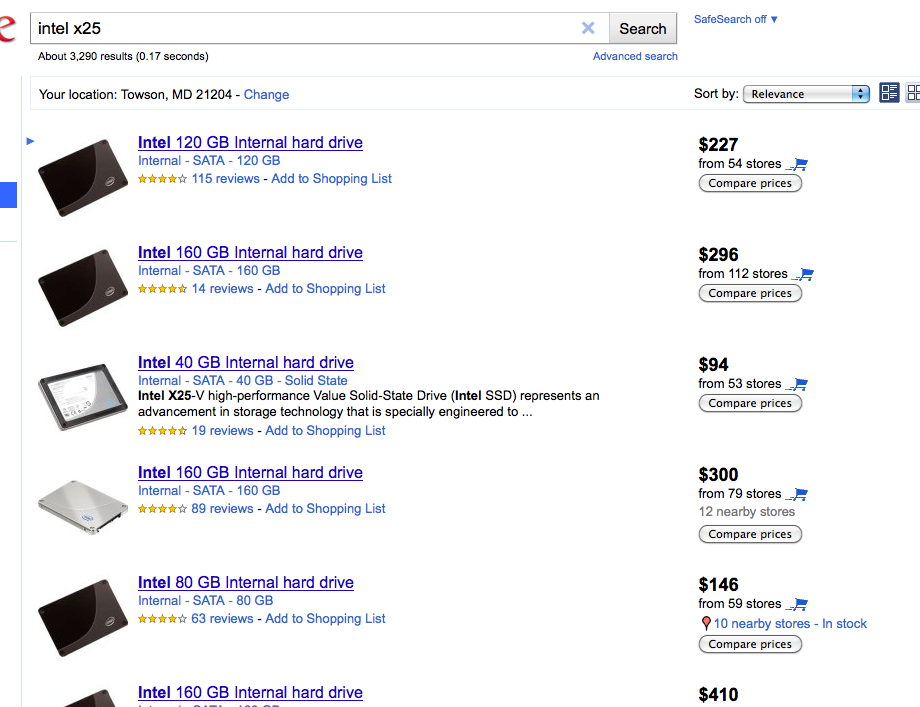This screenshot has width=920, height=707.
Task: Open Intel 120 GB Internal hard drive link
Action: coord(250,143)
